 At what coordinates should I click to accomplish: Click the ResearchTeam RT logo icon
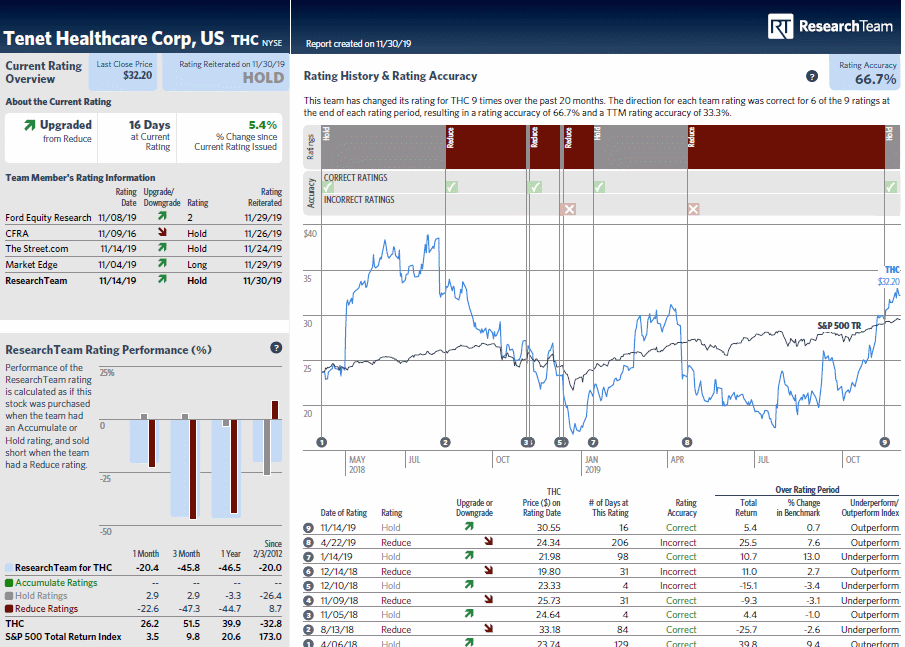[780, 27]
